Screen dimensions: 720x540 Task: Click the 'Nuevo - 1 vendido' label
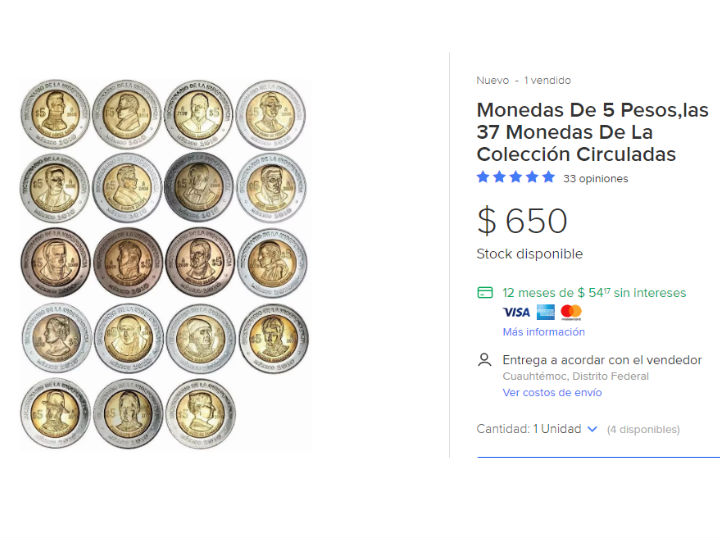[x=523, y=80]
